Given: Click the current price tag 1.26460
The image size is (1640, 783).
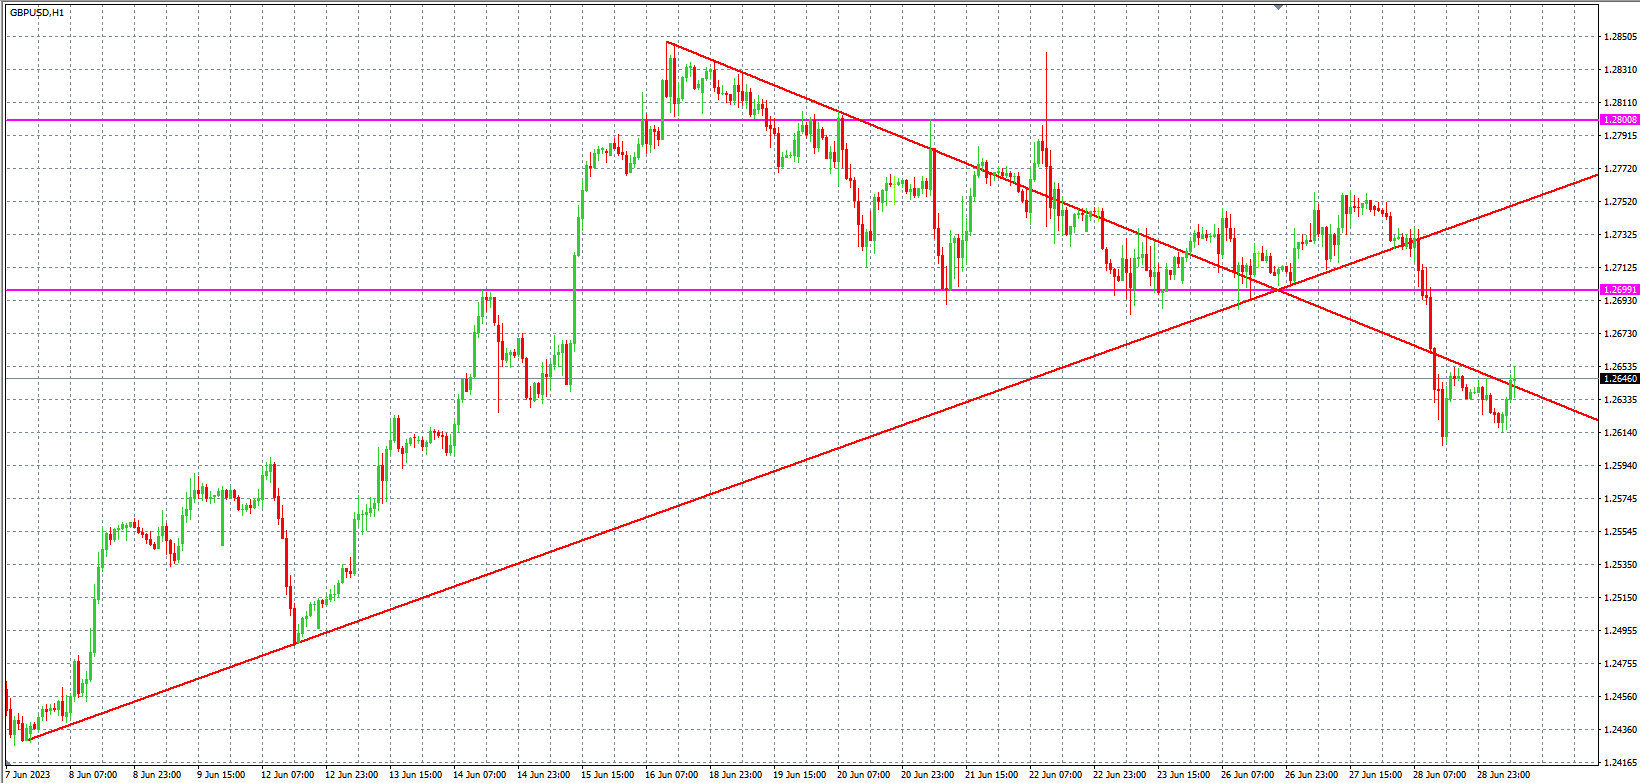Looking at the screenshot, I should (x=1620, y=379).
